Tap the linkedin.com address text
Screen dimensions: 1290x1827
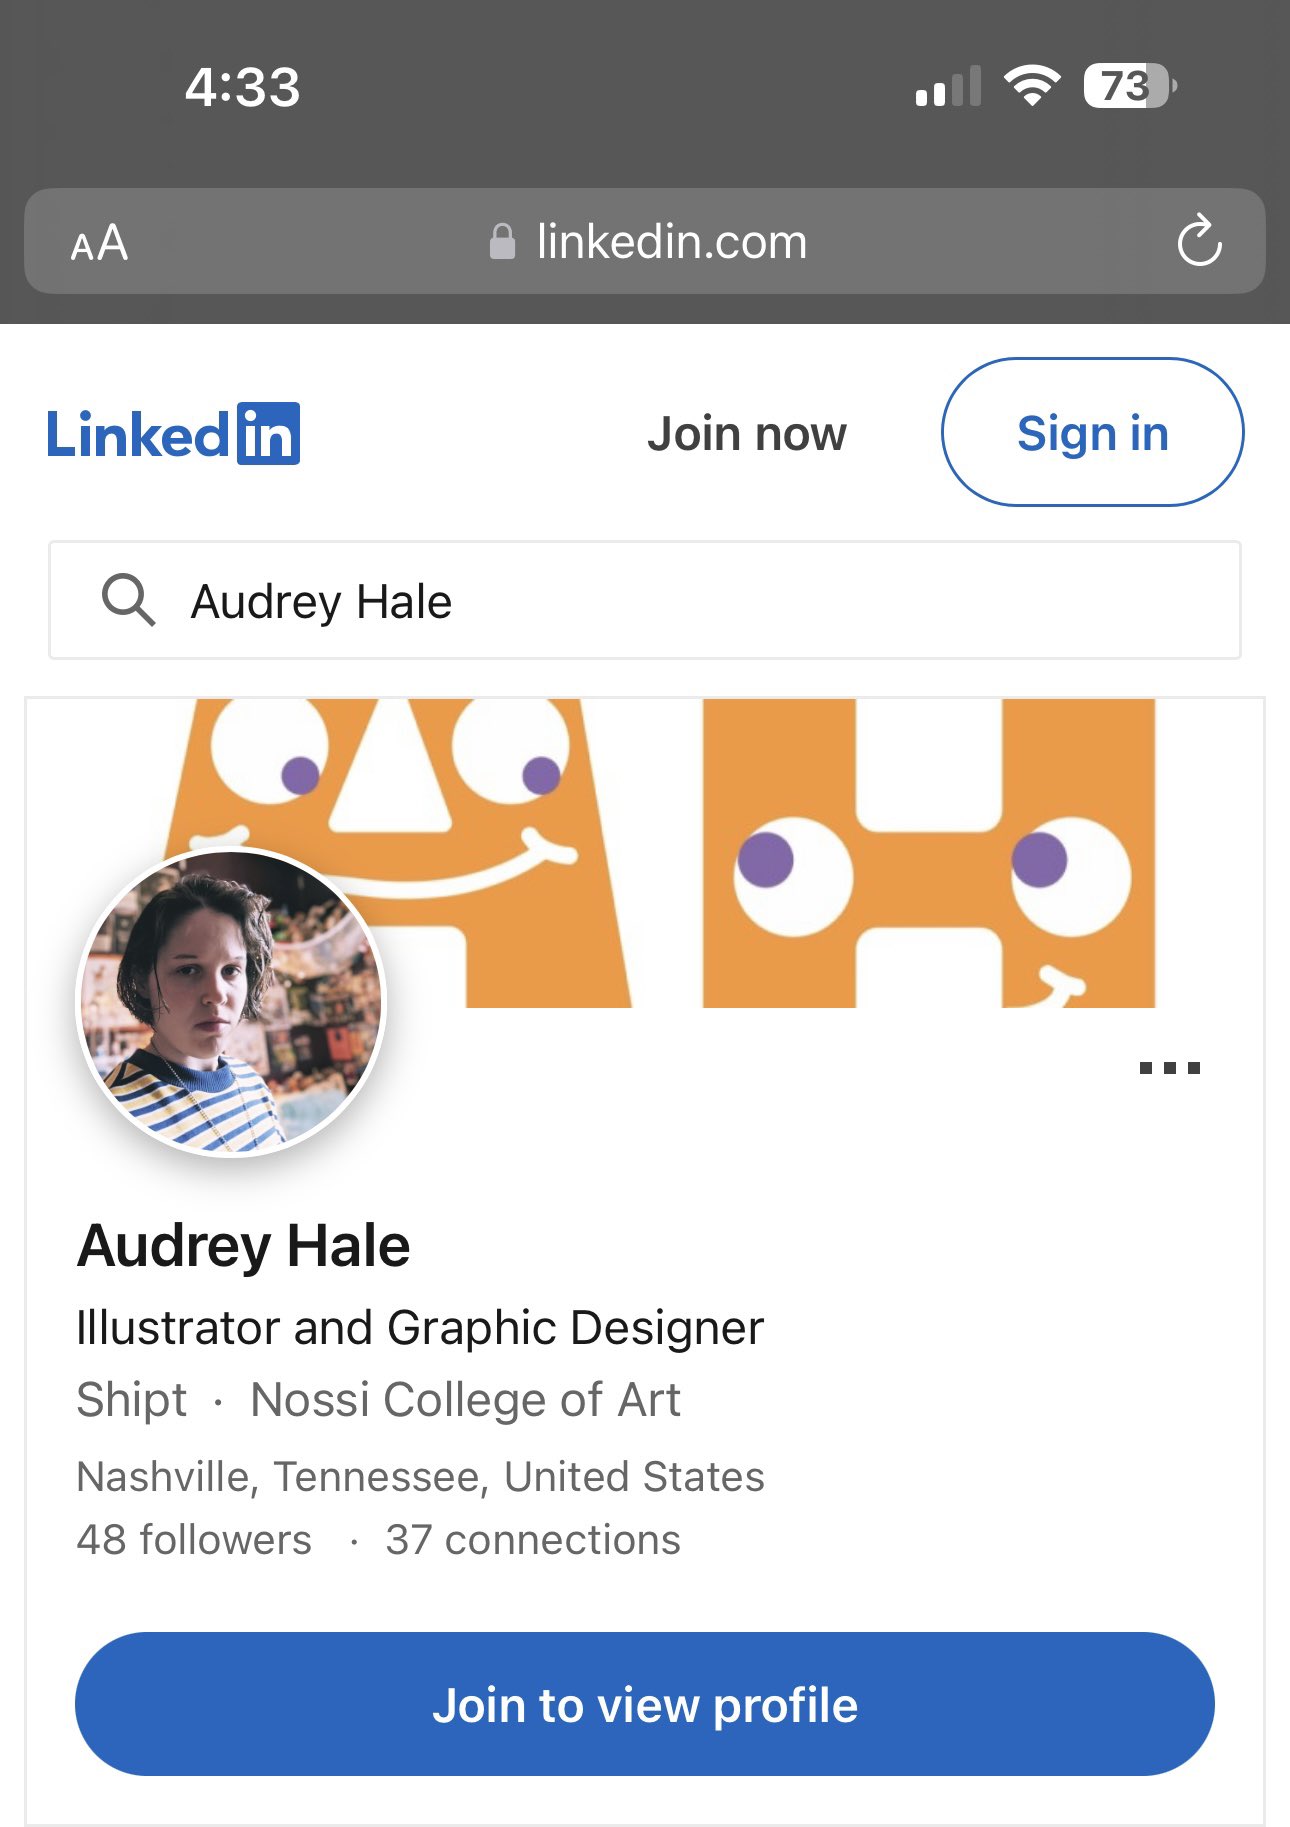[x=671, y=241]
